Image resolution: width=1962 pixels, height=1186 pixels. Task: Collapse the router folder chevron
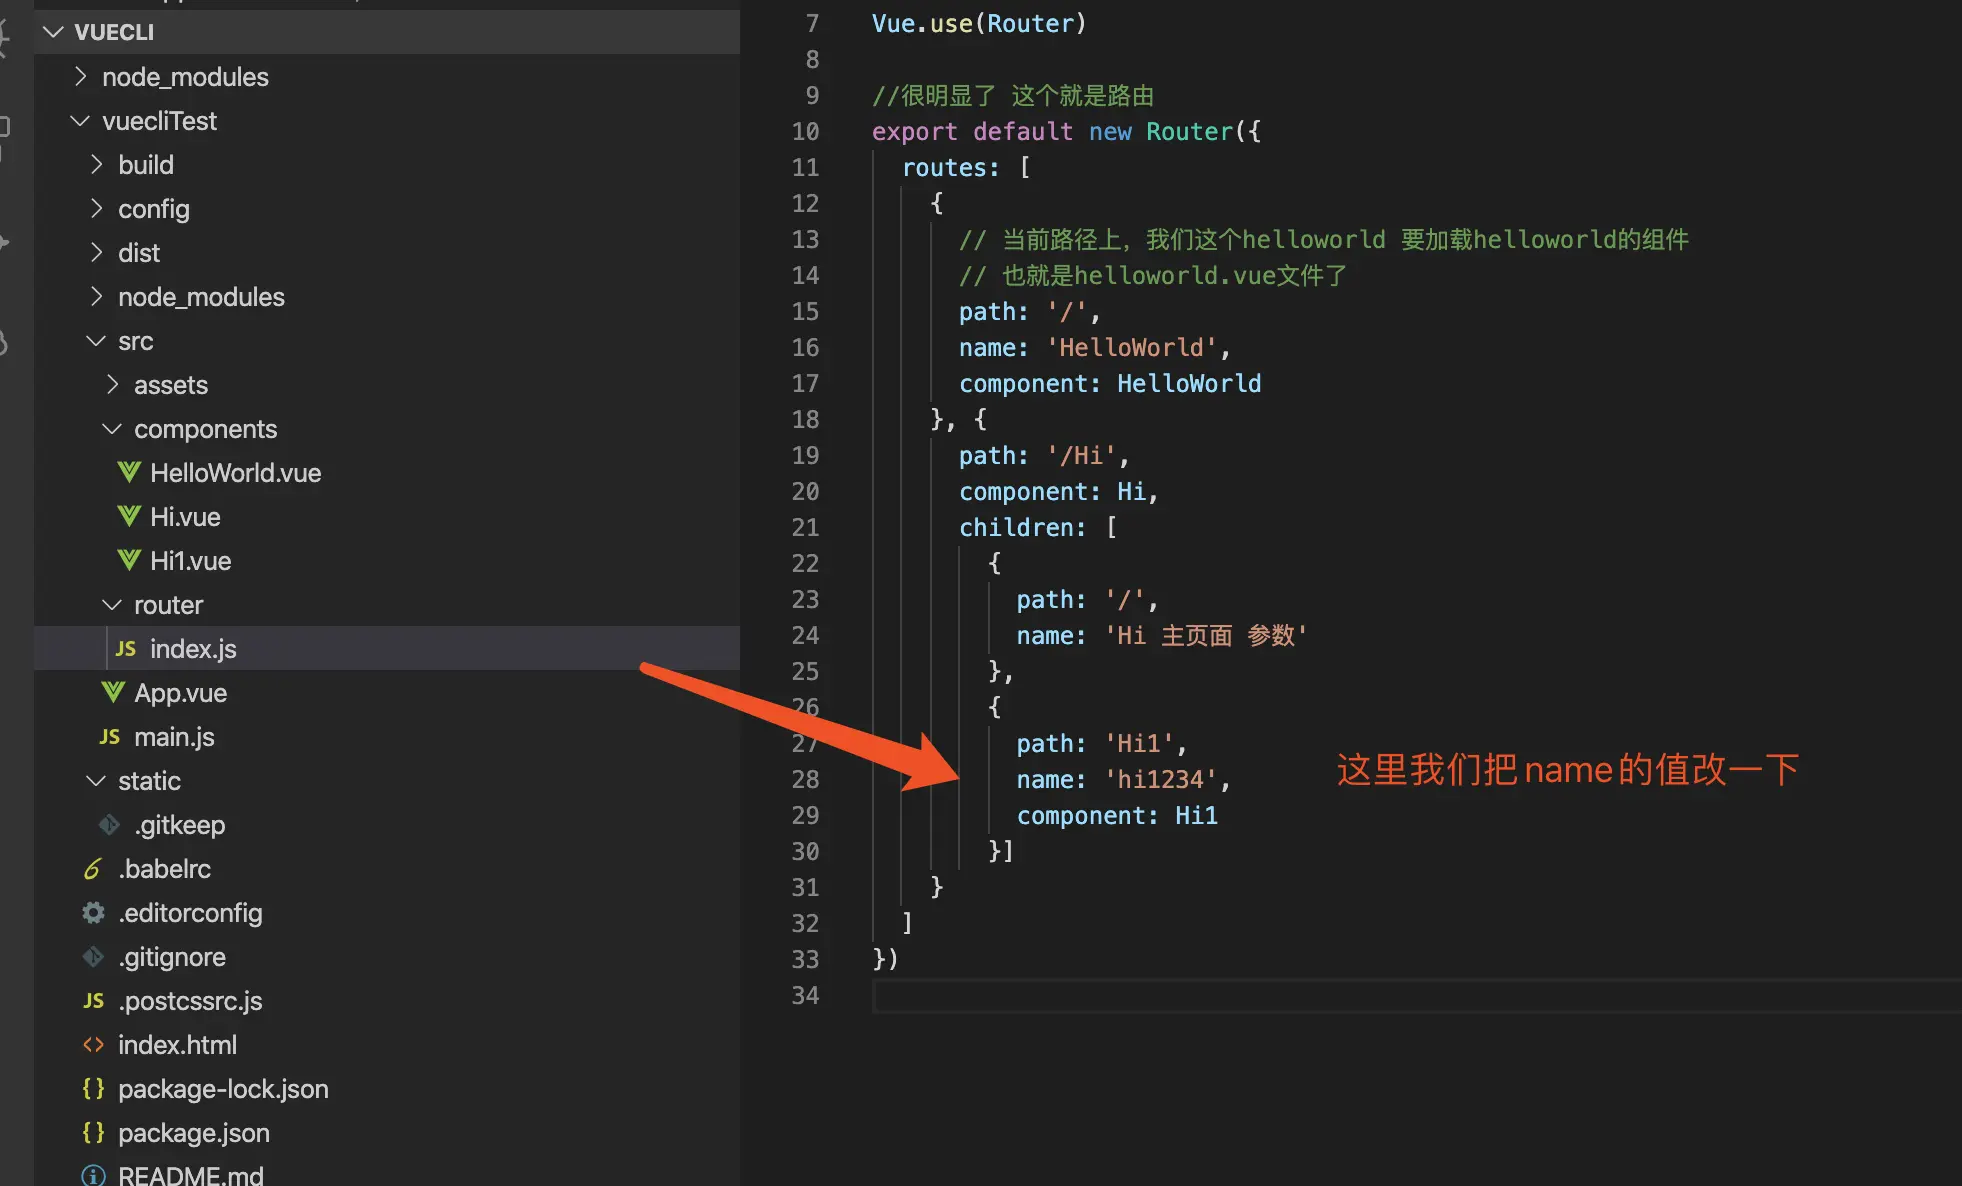tap(112, 605)
